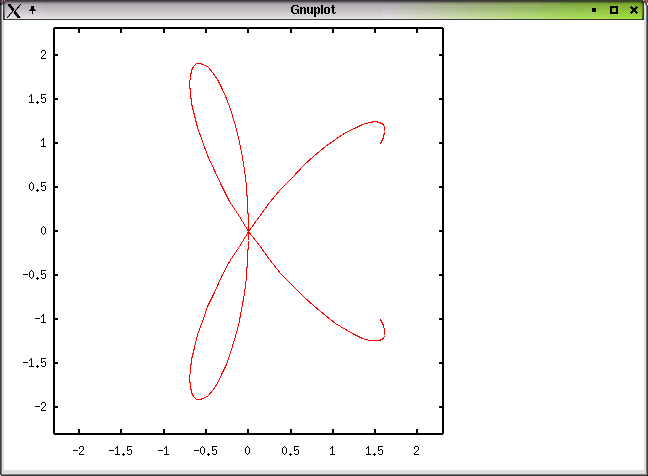Click the y-axis tick label -2
This screenshot has width=648, height=476.
coord(40,407)
